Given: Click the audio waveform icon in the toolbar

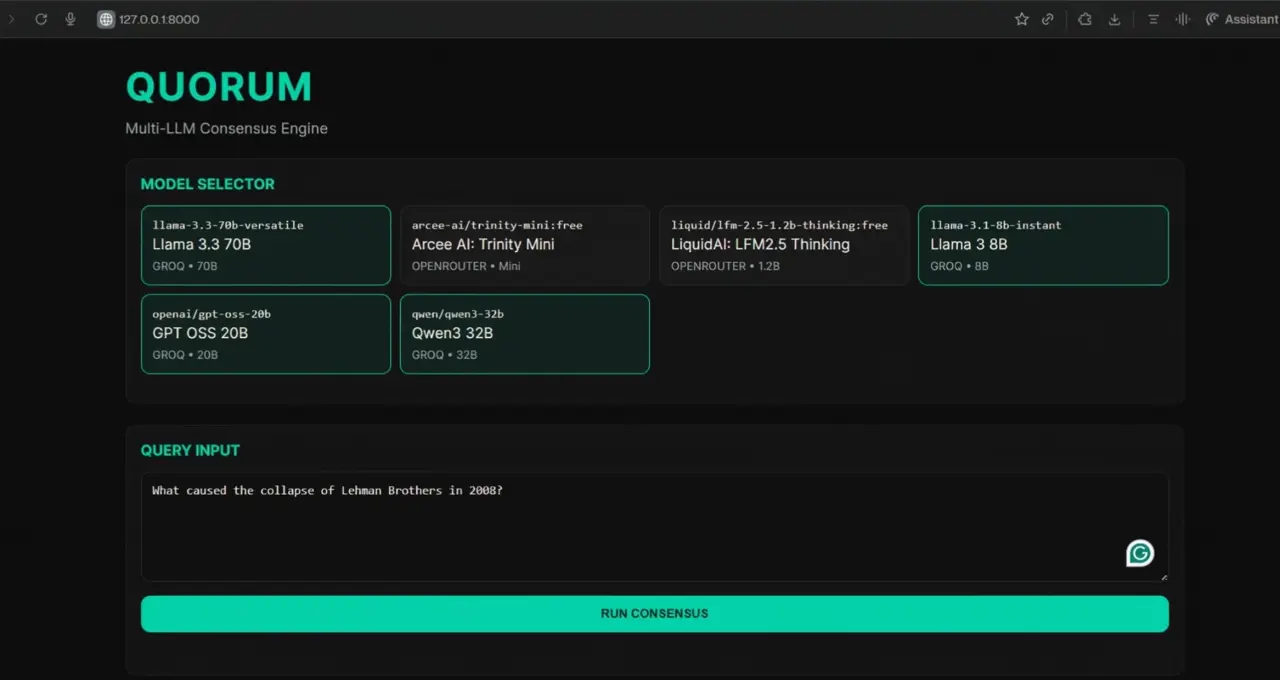Looking at the screenshot, I should point(1183,19).
